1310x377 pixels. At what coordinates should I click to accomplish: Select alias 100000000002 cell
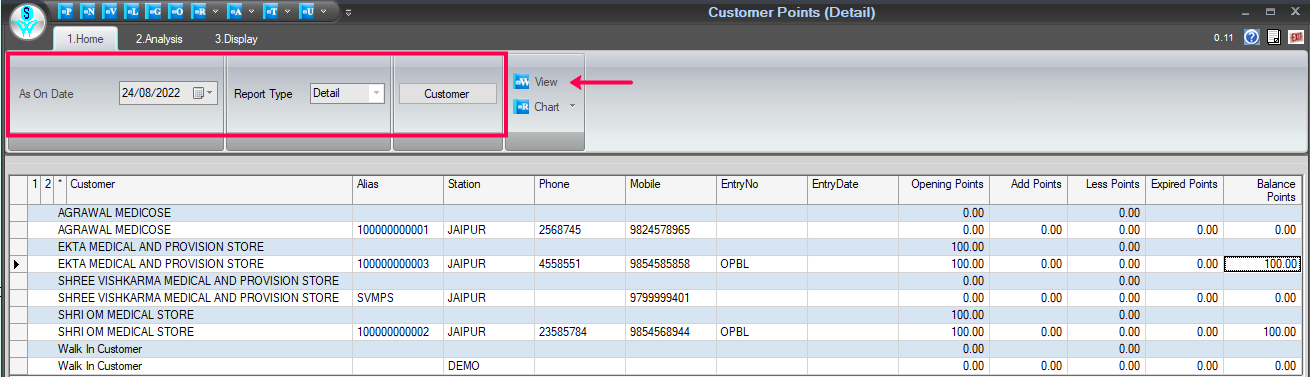tap(397, 332)
